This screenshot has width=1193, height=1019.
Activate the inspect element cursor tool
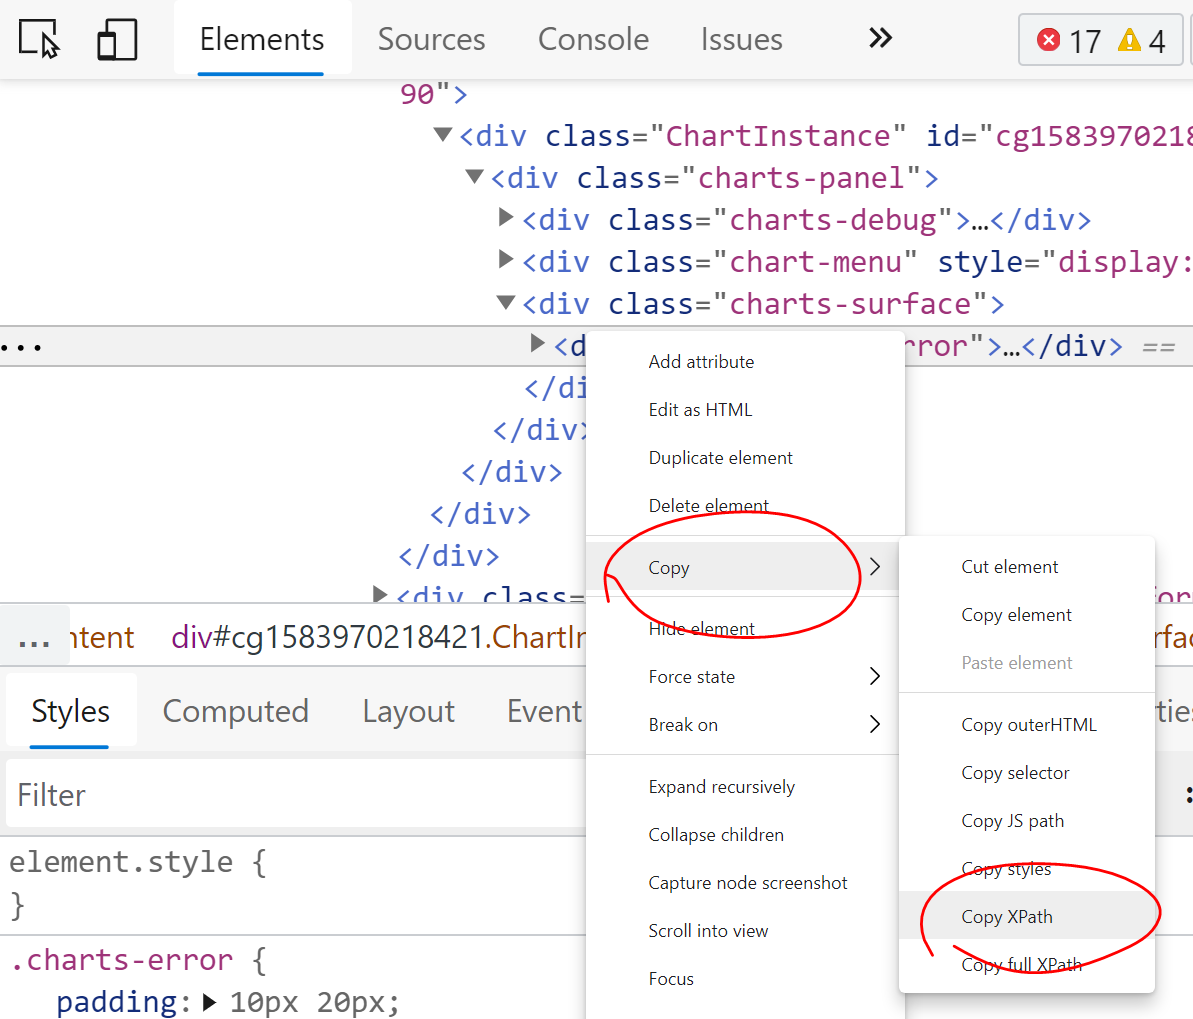coord(37,39)
